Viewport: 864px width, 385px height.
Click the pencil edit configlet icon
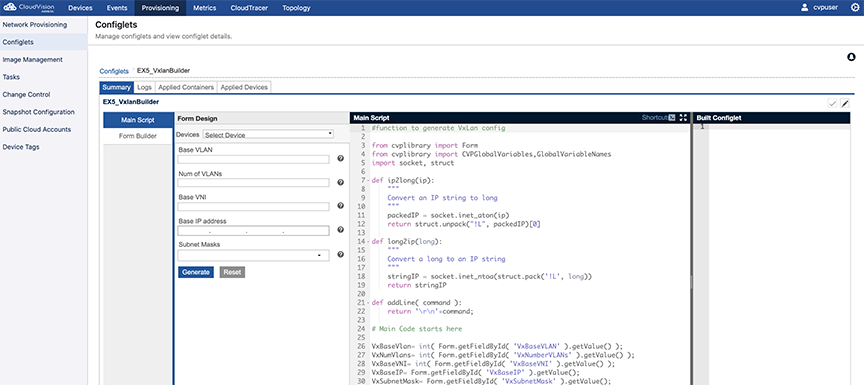click(x=845, y=104)
